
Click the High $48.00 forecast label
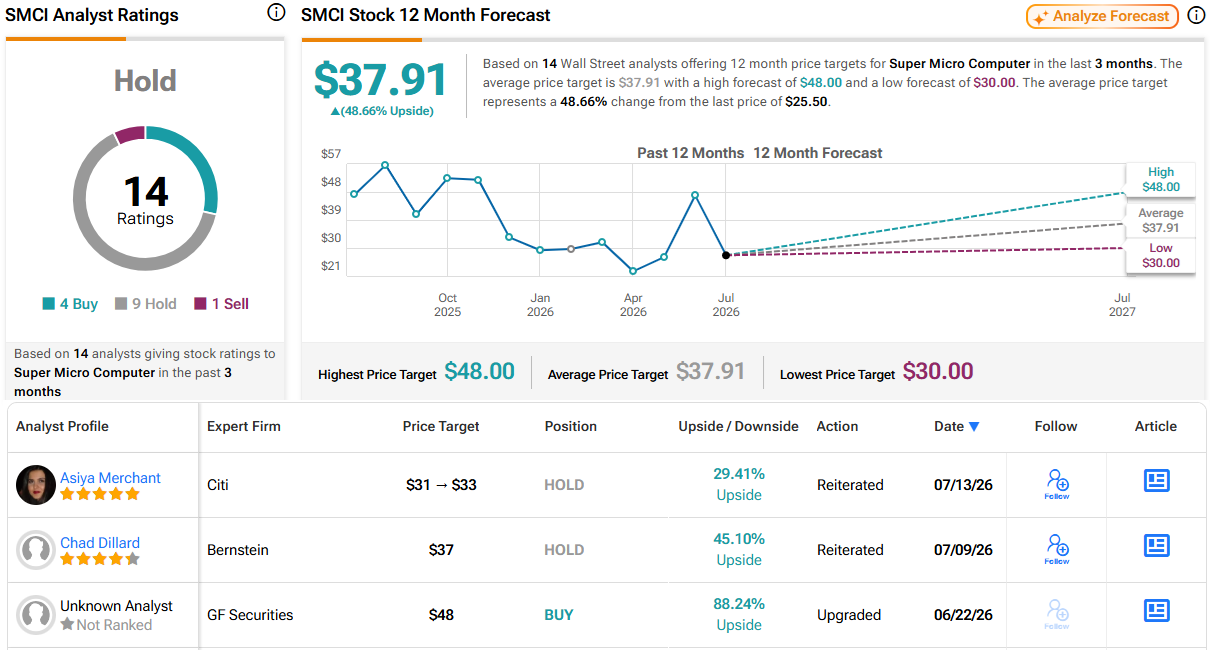click(1161, 180)
